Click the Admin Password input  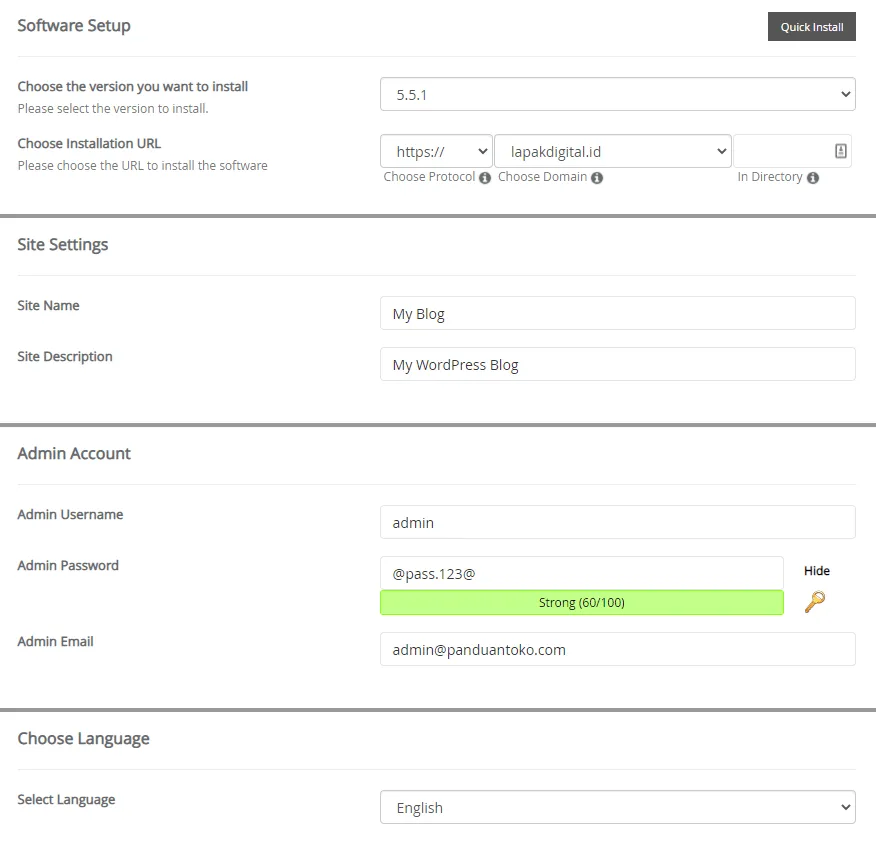[x=582, y=572]
